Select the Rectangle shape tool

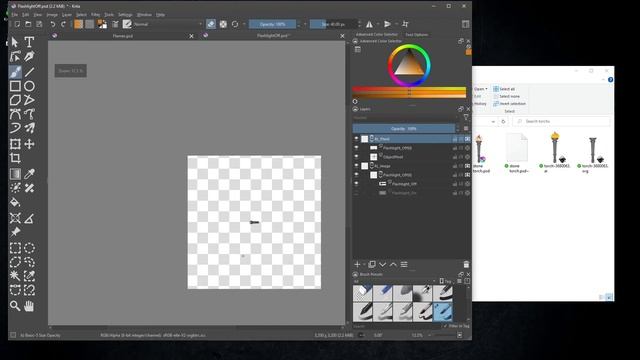click(x=15, y=86)
